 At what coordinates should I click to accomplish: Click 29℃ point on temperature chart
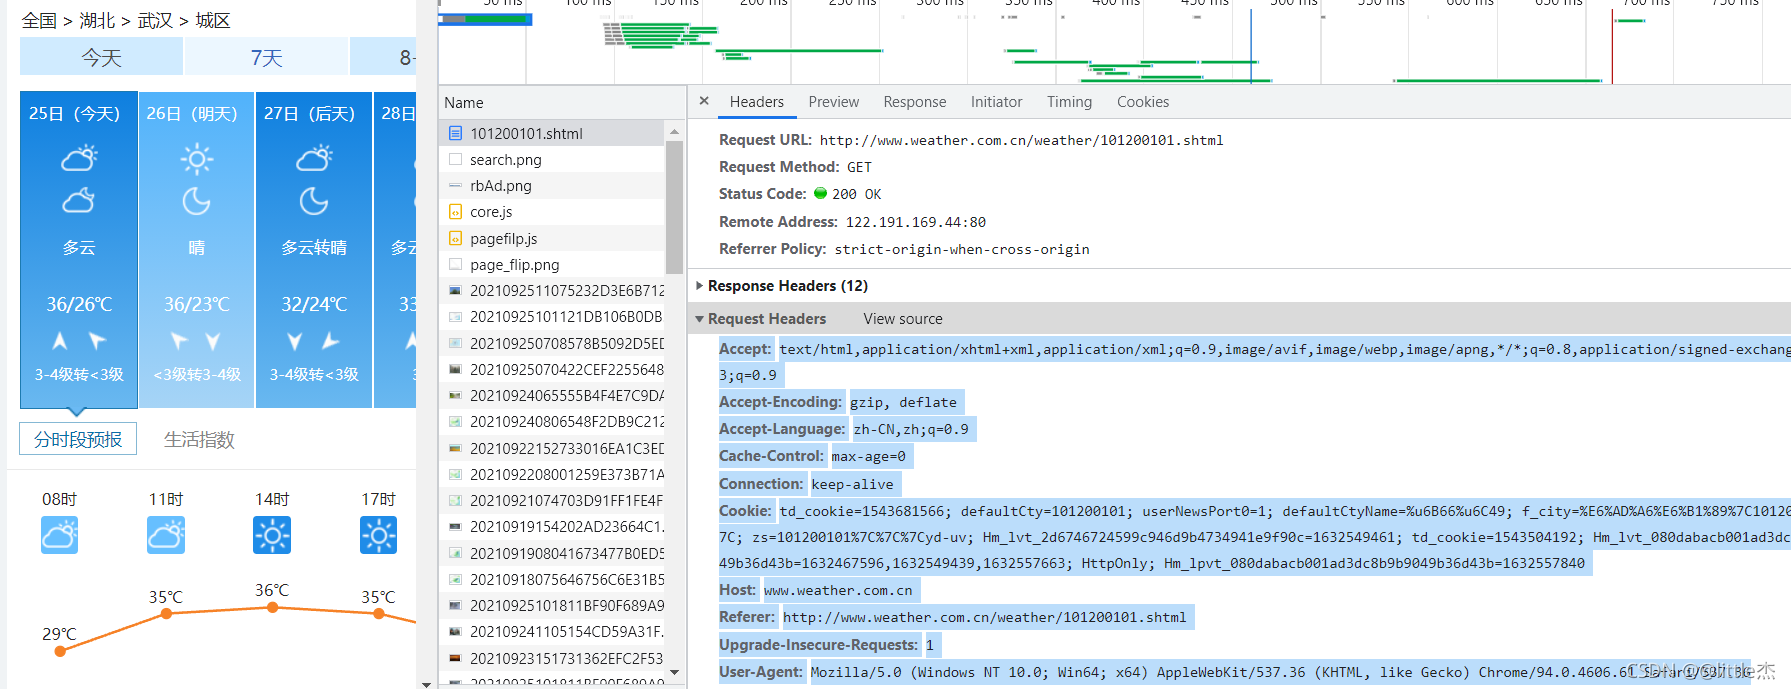(60, 651)
